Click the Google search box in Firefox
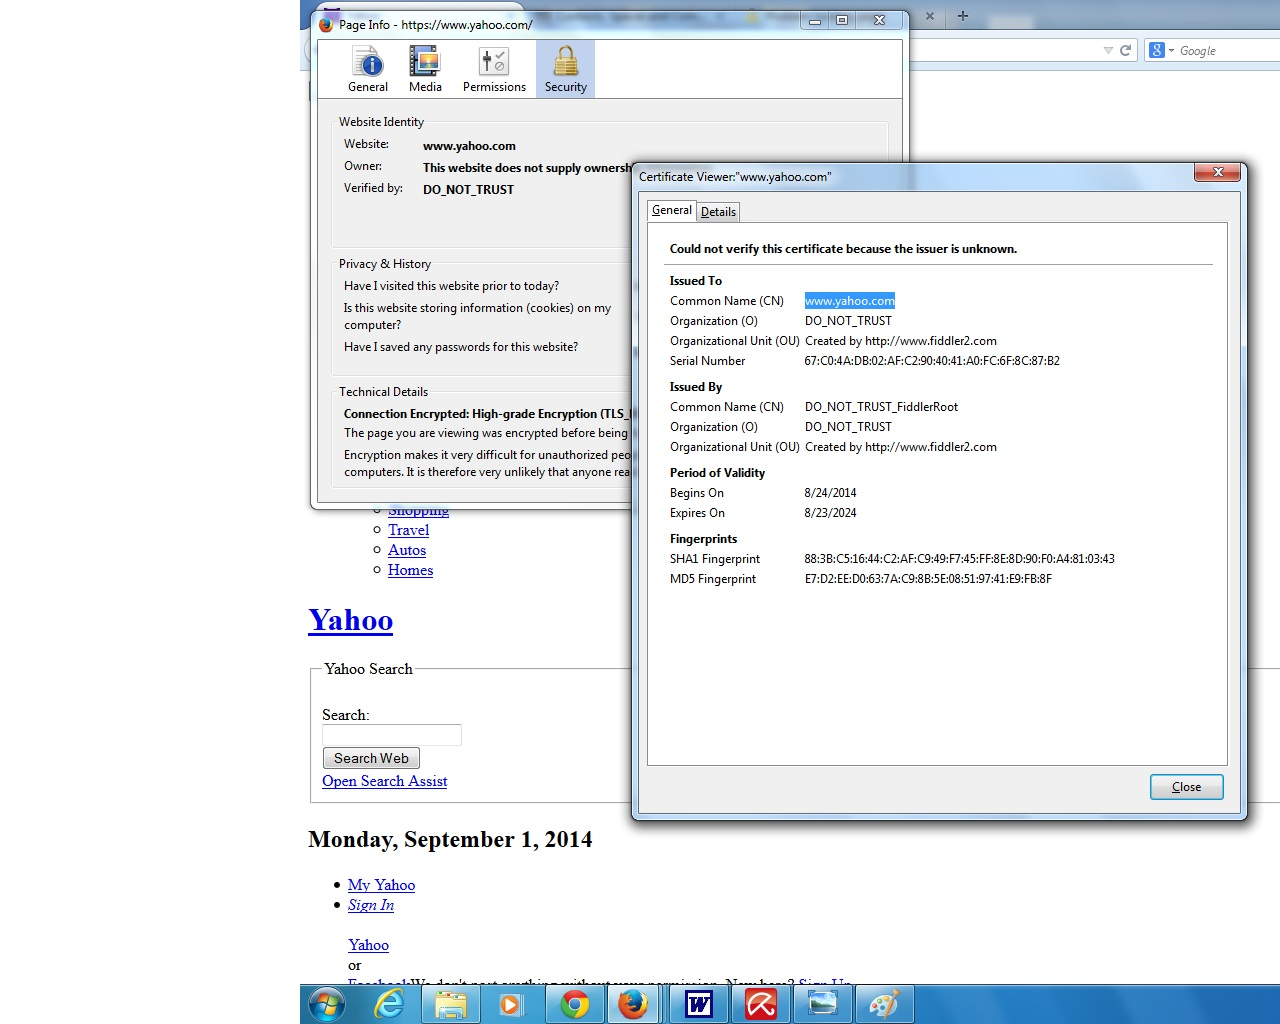Viewport: 1280px width, 1024px height. (x=1227, y=50)
